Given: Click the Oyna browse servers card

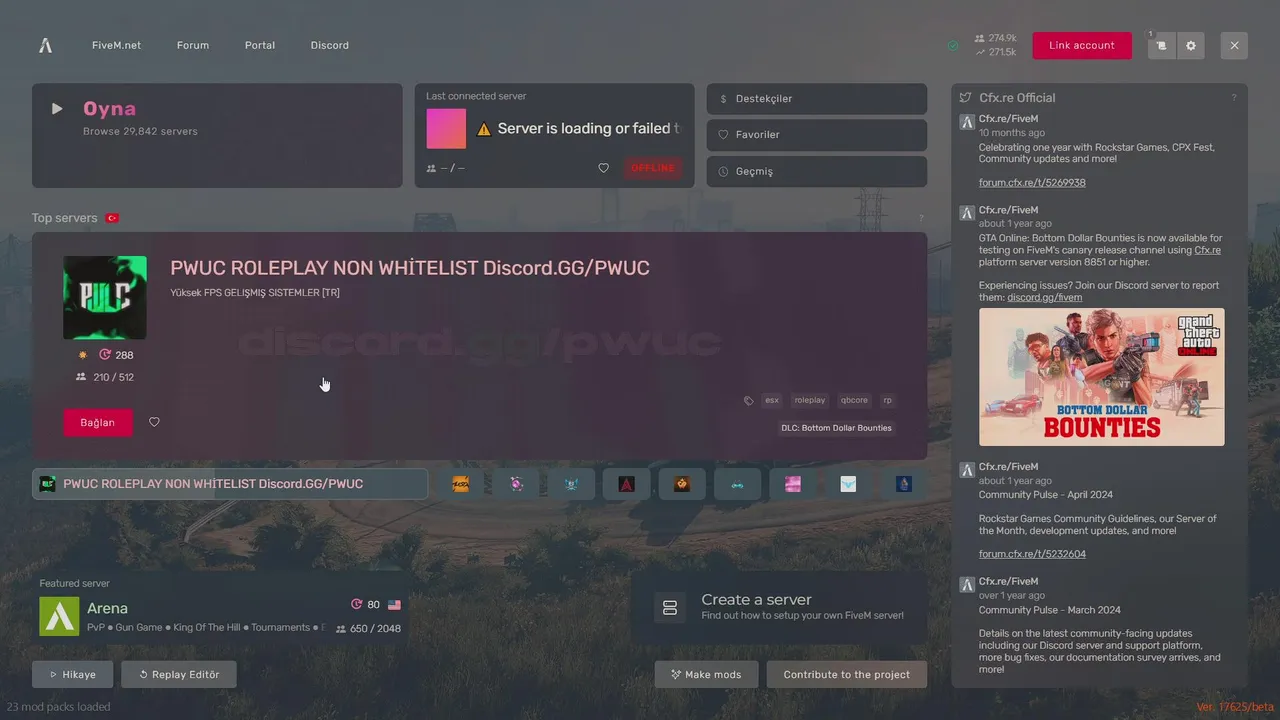Looking at the screenshot, I should [217, 135].
